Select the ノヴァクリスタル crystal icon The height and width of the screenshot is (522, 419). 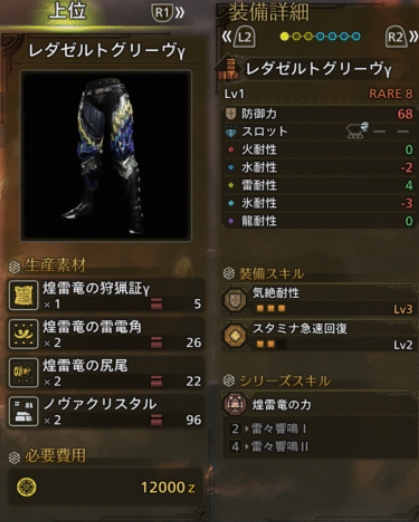point(23,411)
